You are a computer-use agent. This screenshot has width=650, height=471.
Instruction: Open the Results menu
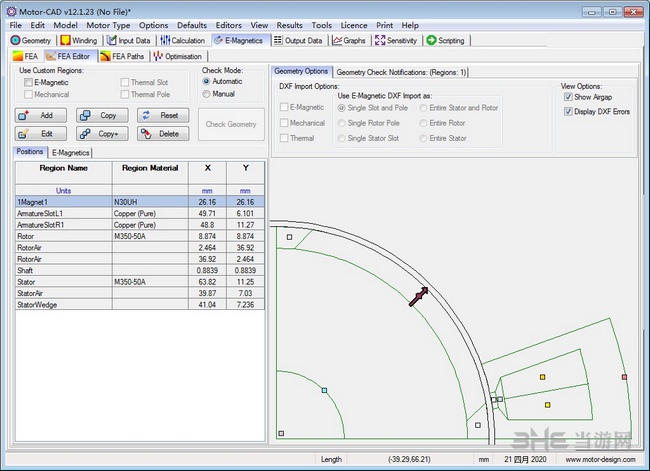[x=289, y=25]
